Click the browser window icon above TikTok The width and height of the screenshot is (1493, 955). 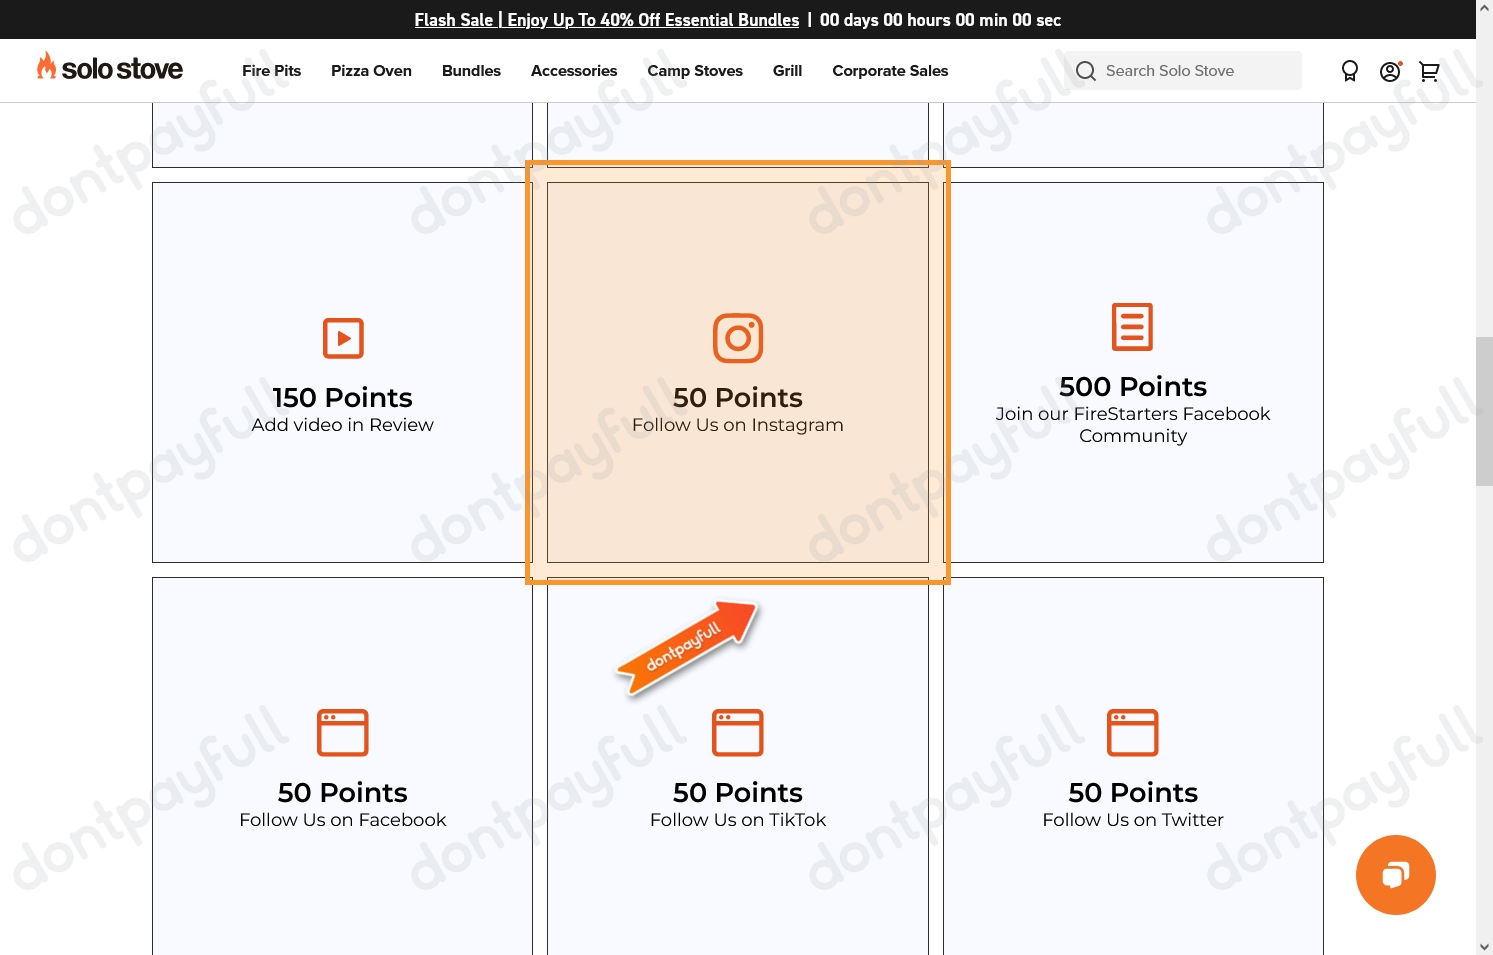pos(737,732)
